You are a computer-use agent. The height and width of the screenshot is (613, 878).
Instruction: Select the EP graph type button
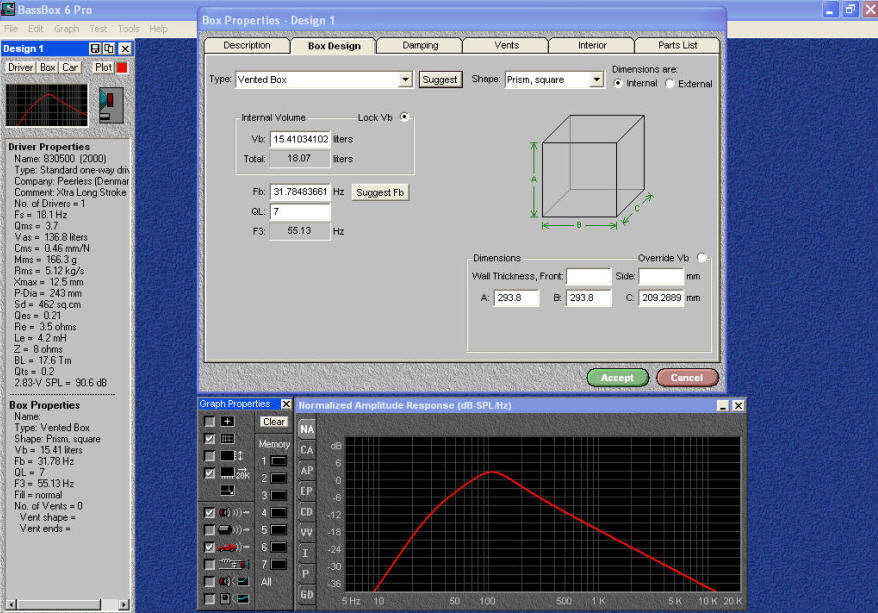(x=307, y=492)
